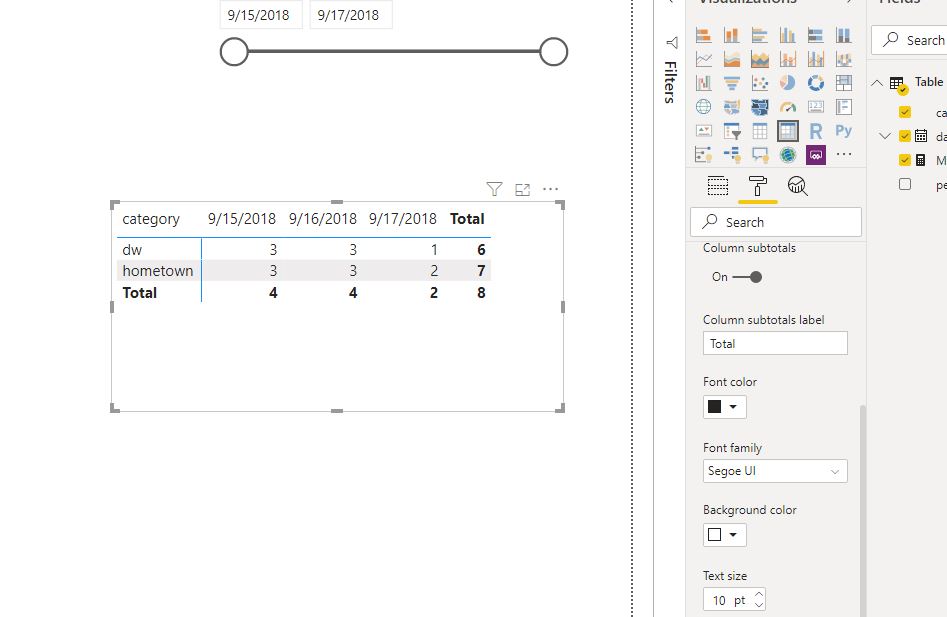Select the Line and stacked column chart
Viewport: 947px width, 617px height.
[788, 59]
